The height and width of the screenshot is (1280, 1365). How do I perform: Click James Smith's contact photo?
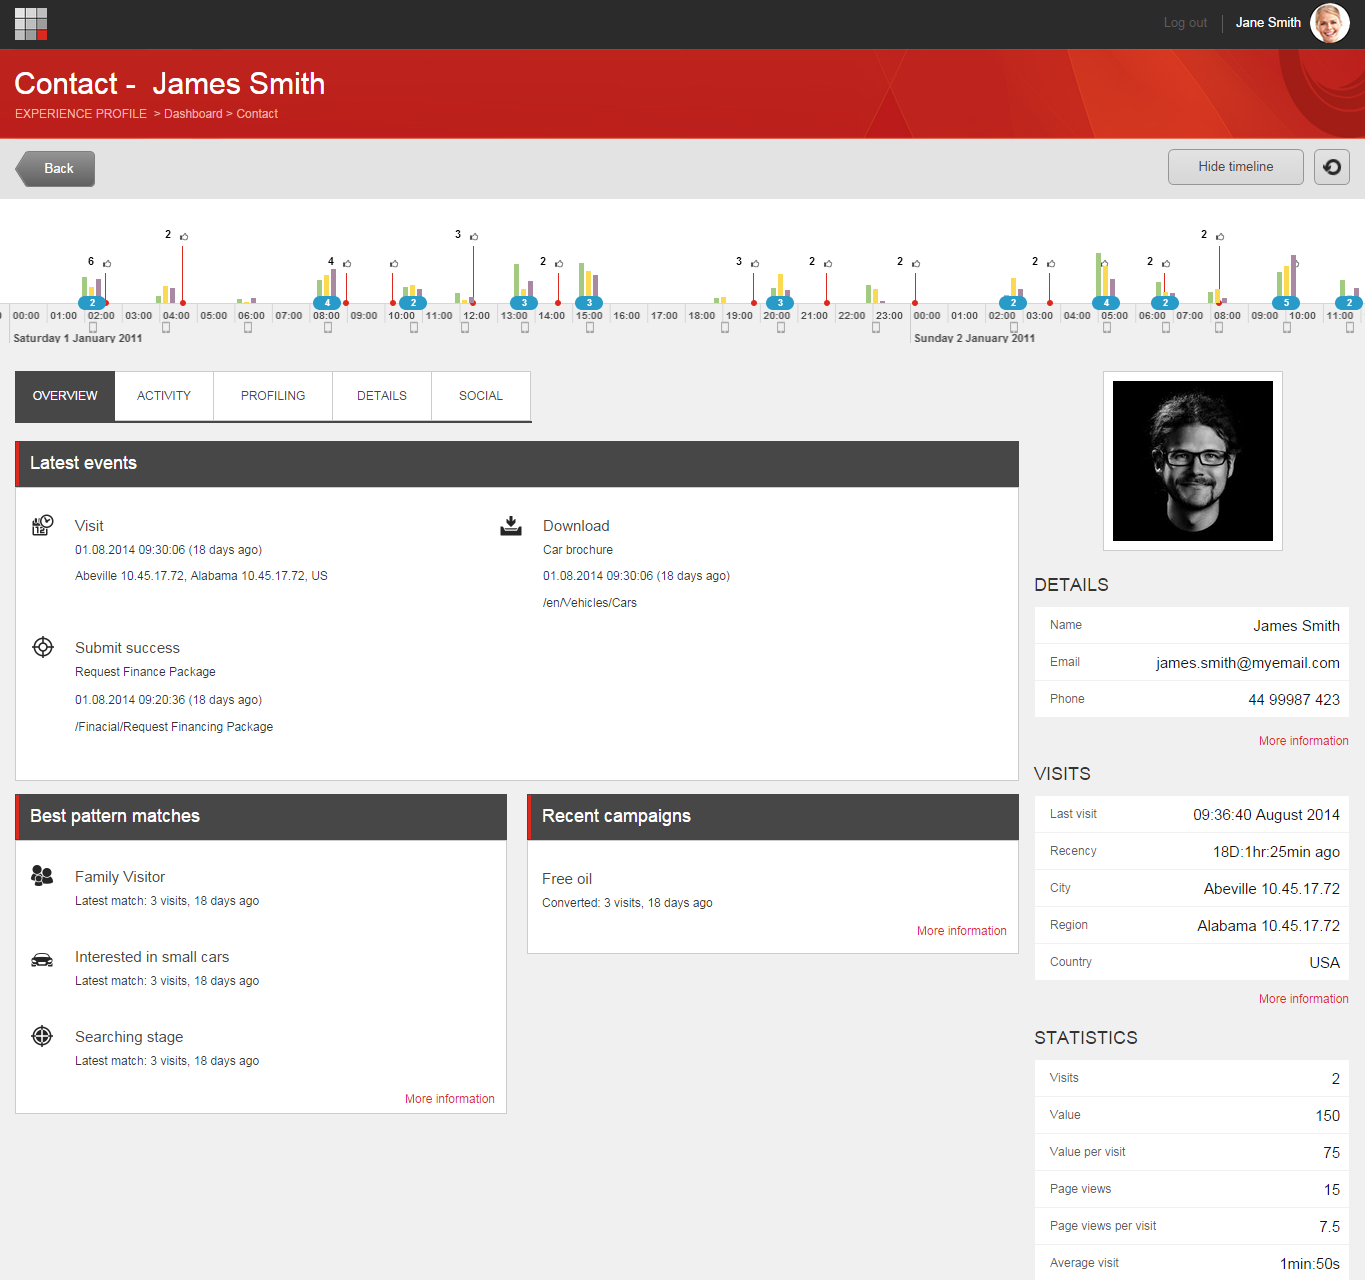(1192, 461)
